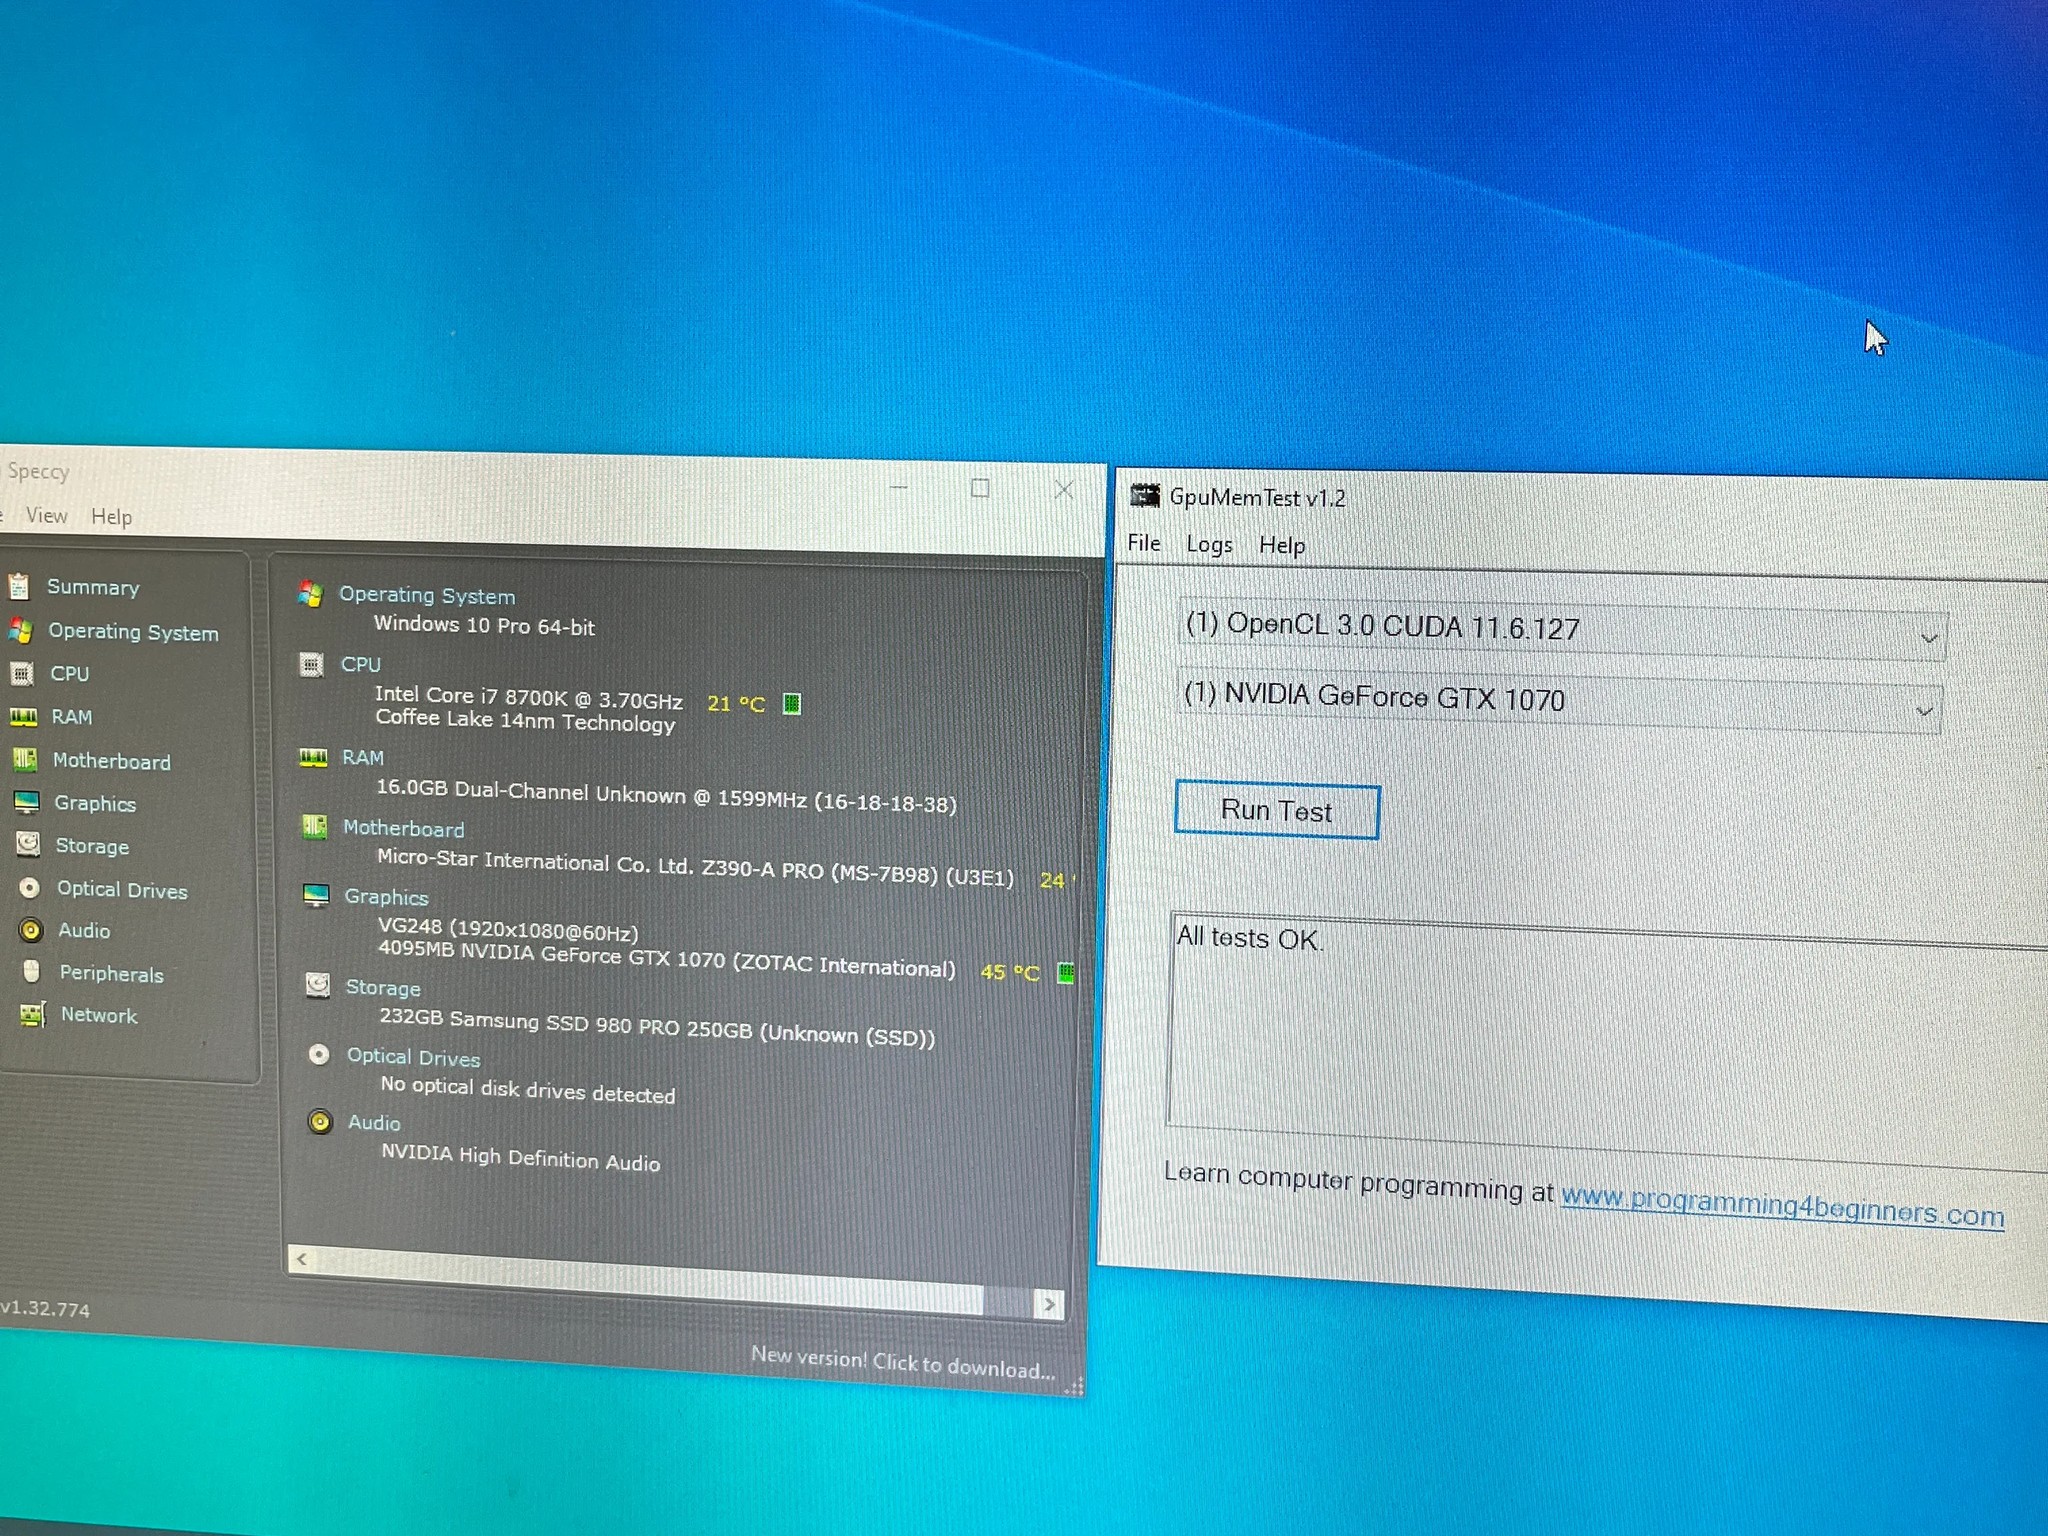Click the RAM stick icon in sidebar
Viewport: 2048px width, 1536px height.
(23, 716)
